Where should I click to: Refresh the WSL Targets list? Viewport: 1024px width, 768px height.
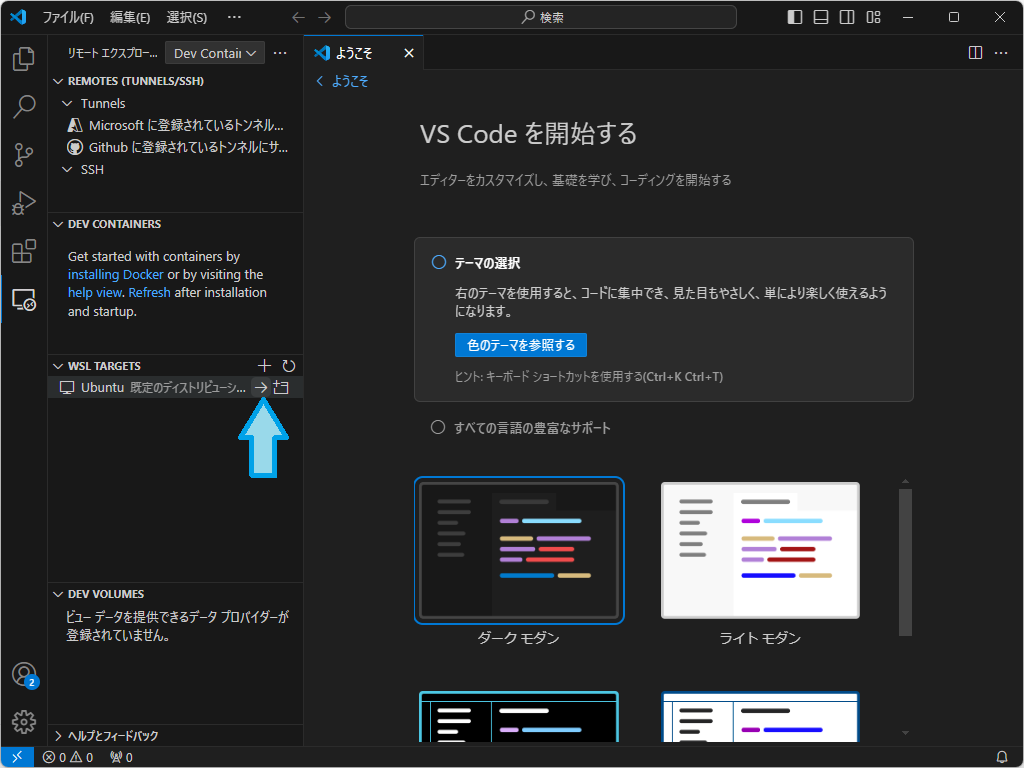pyautogui.click(x=289, y=366)
